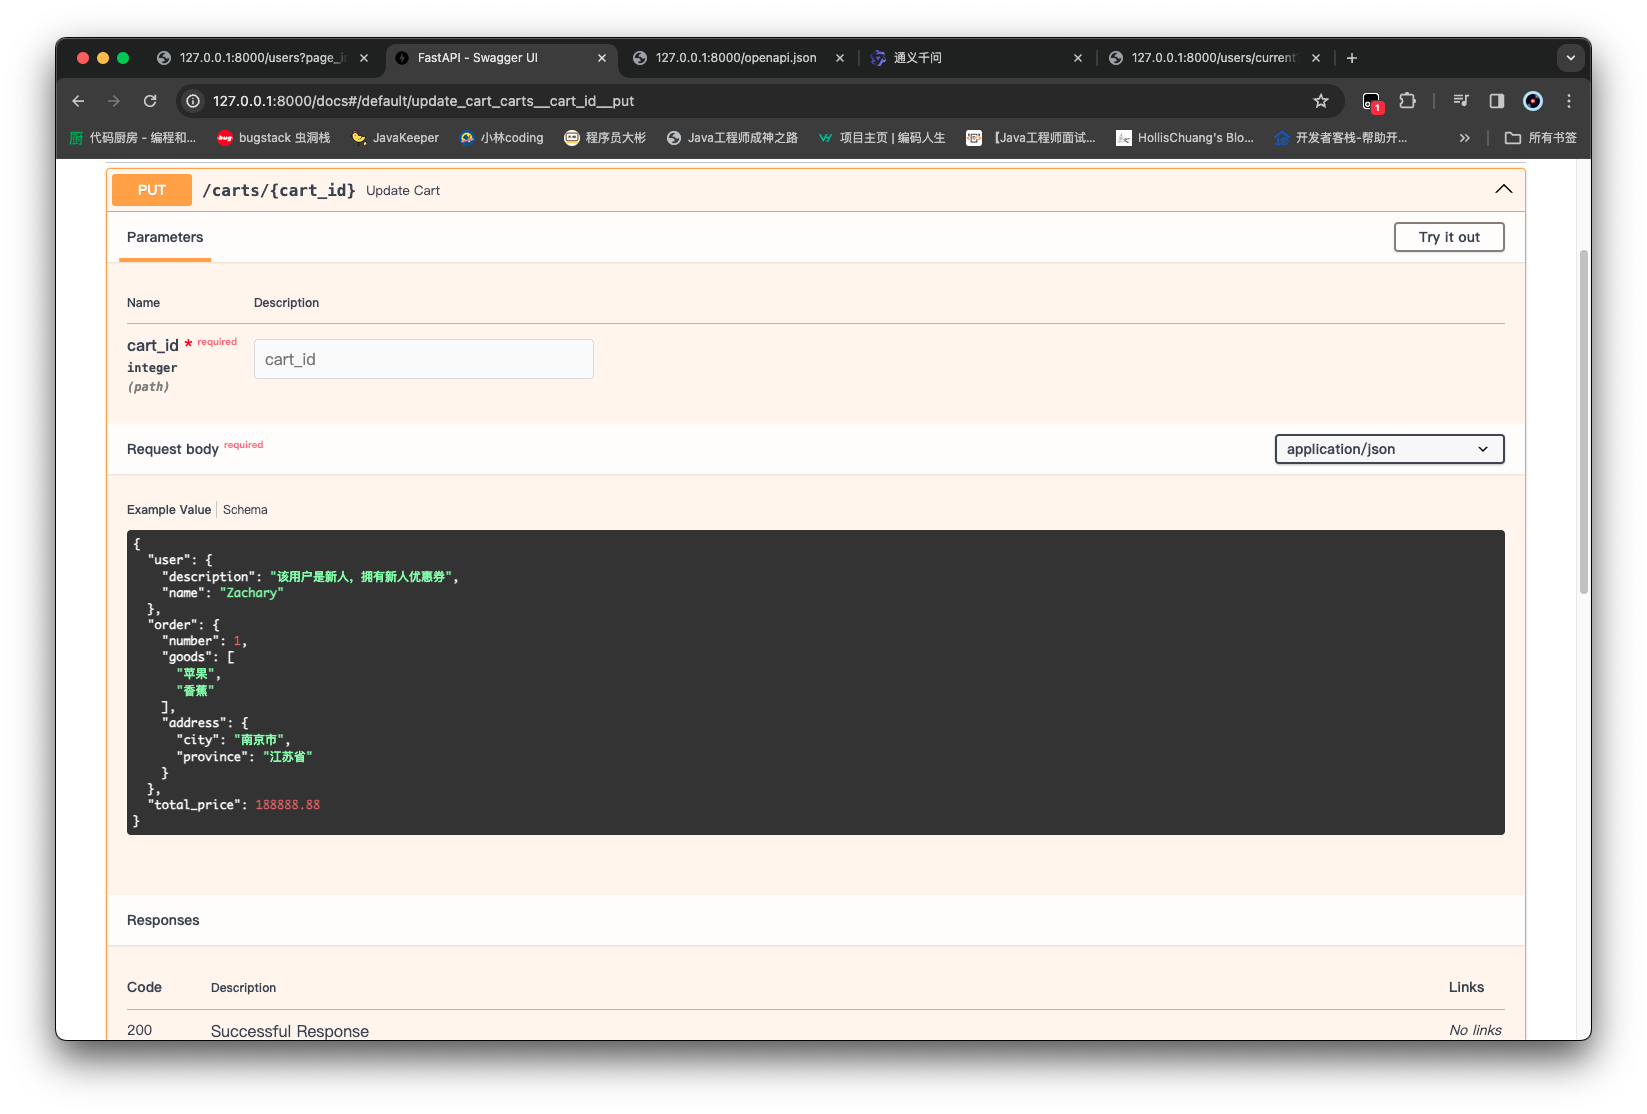Go forward in browser history

pos(114,101)
